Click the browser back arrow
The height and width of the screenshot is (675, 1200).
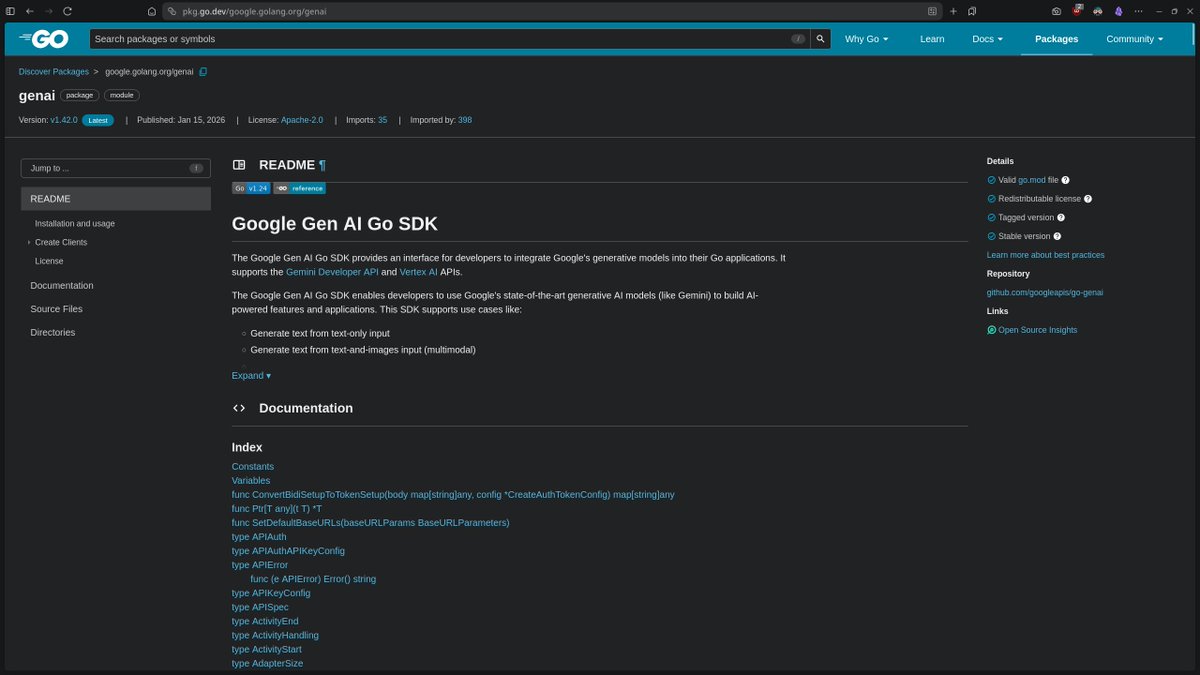[29, 11]
